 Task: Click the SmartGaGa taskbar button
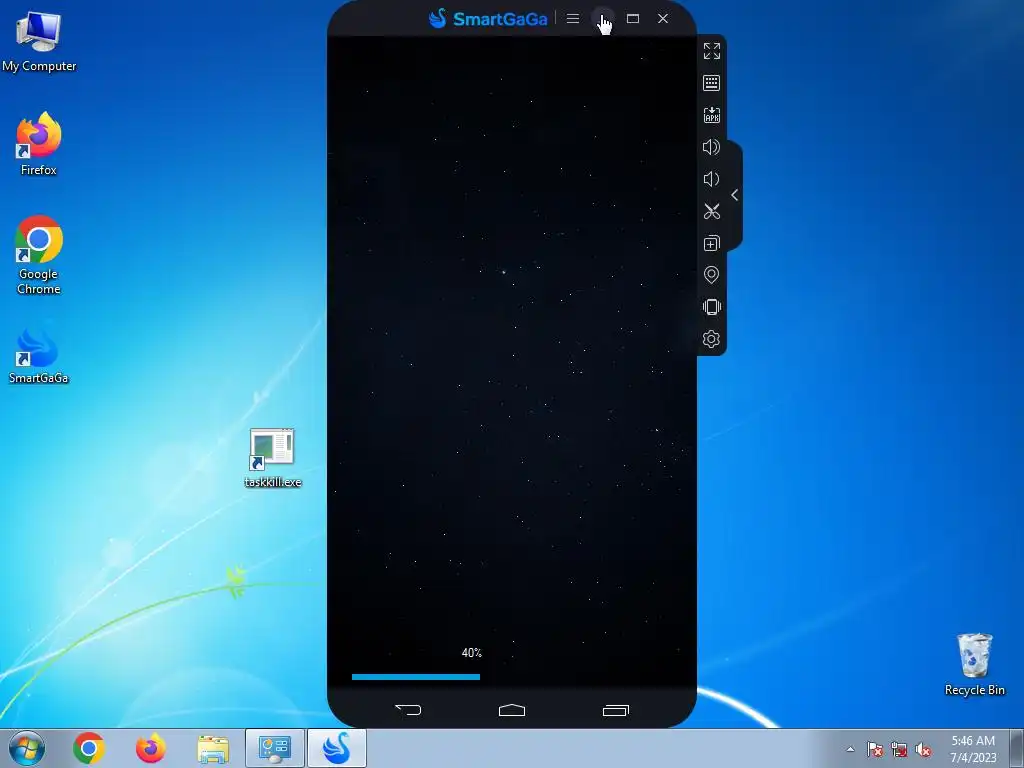(x=337, y=748)
